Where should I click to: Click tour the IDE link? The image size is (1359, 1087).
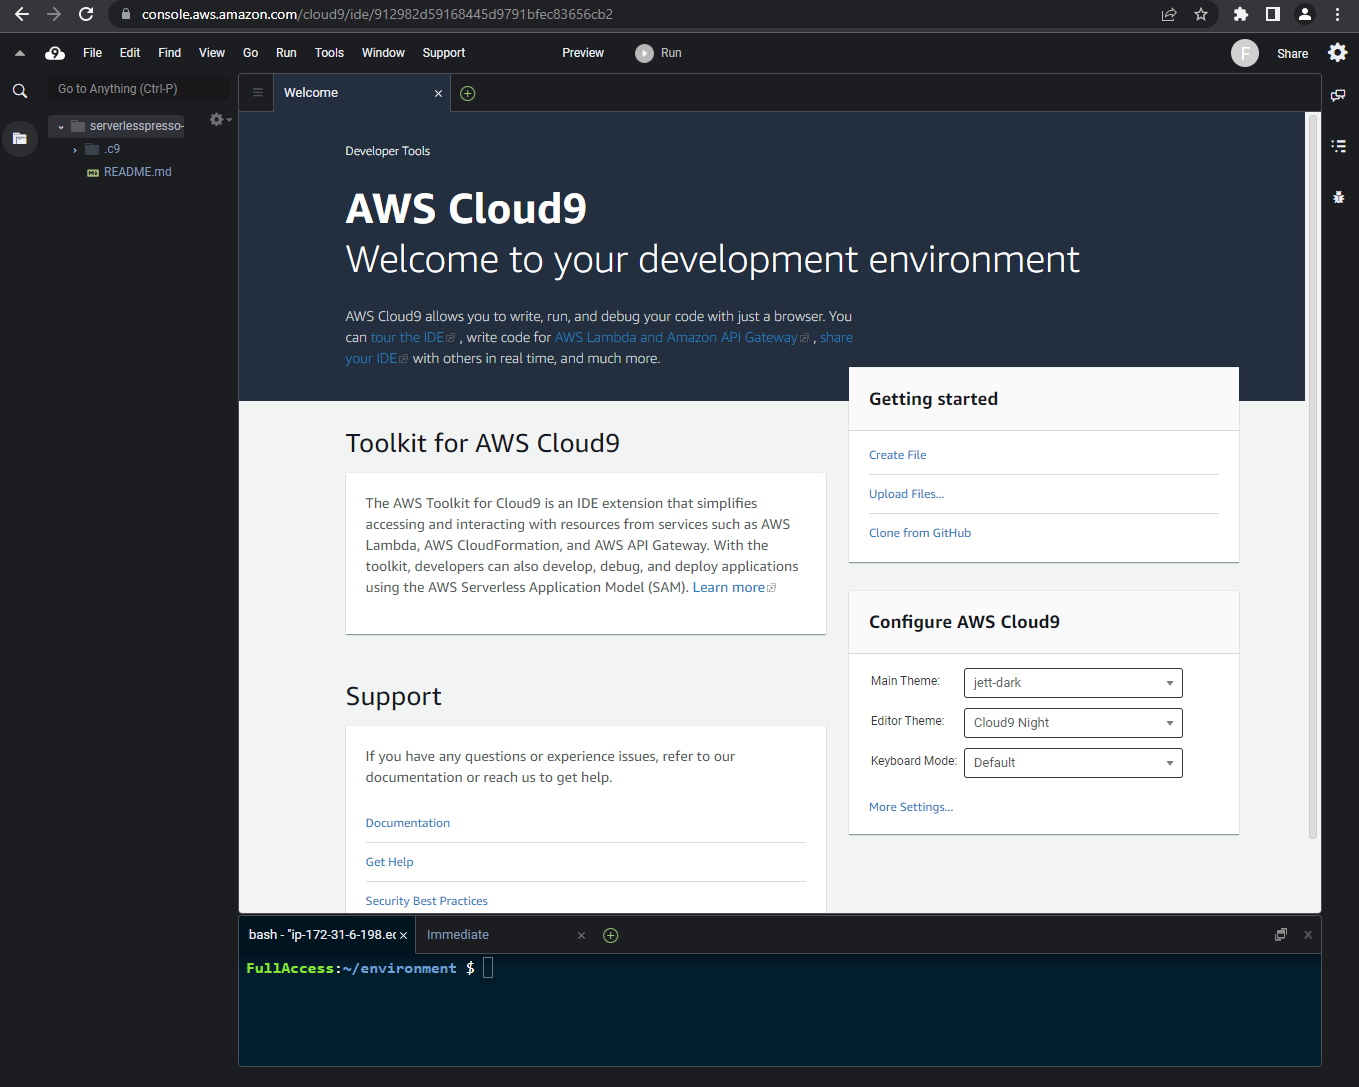click(x=412, y=337)
